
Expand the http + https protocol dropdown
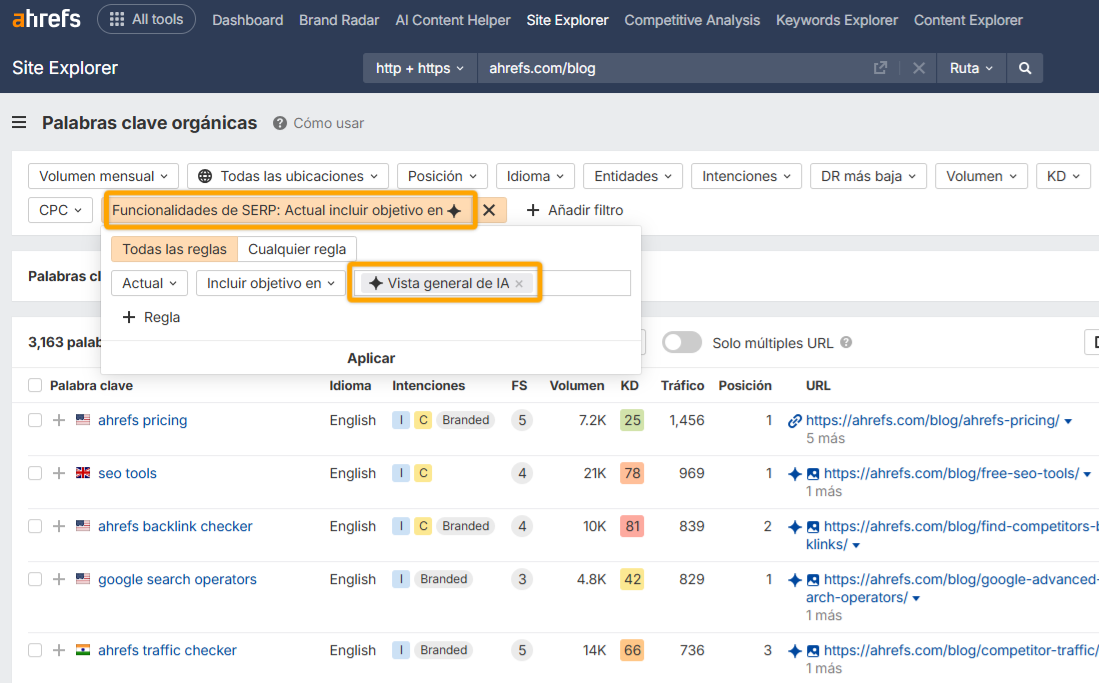420,68
